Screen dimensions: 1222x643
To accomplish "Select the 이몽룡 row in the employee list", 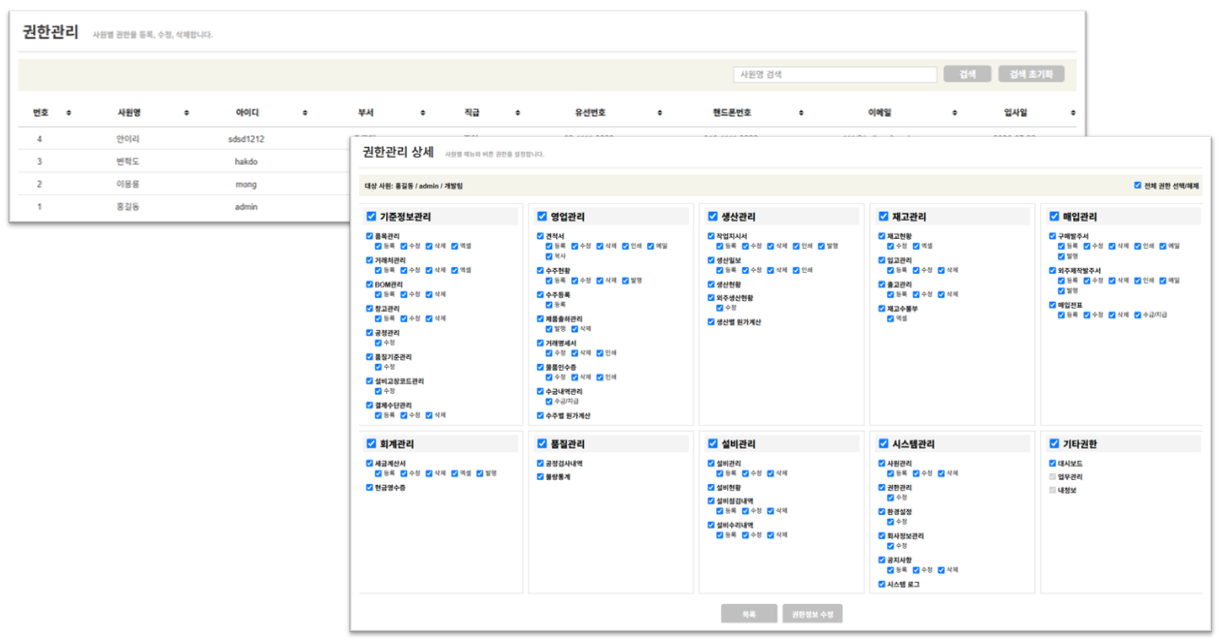I will (184, 184).
